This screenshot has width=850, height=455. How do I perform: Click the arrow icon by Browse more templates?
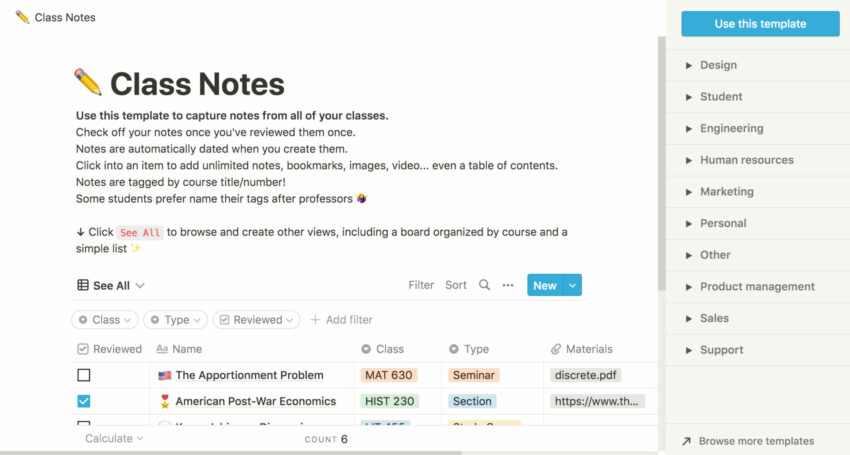click(x=686, y=441)
